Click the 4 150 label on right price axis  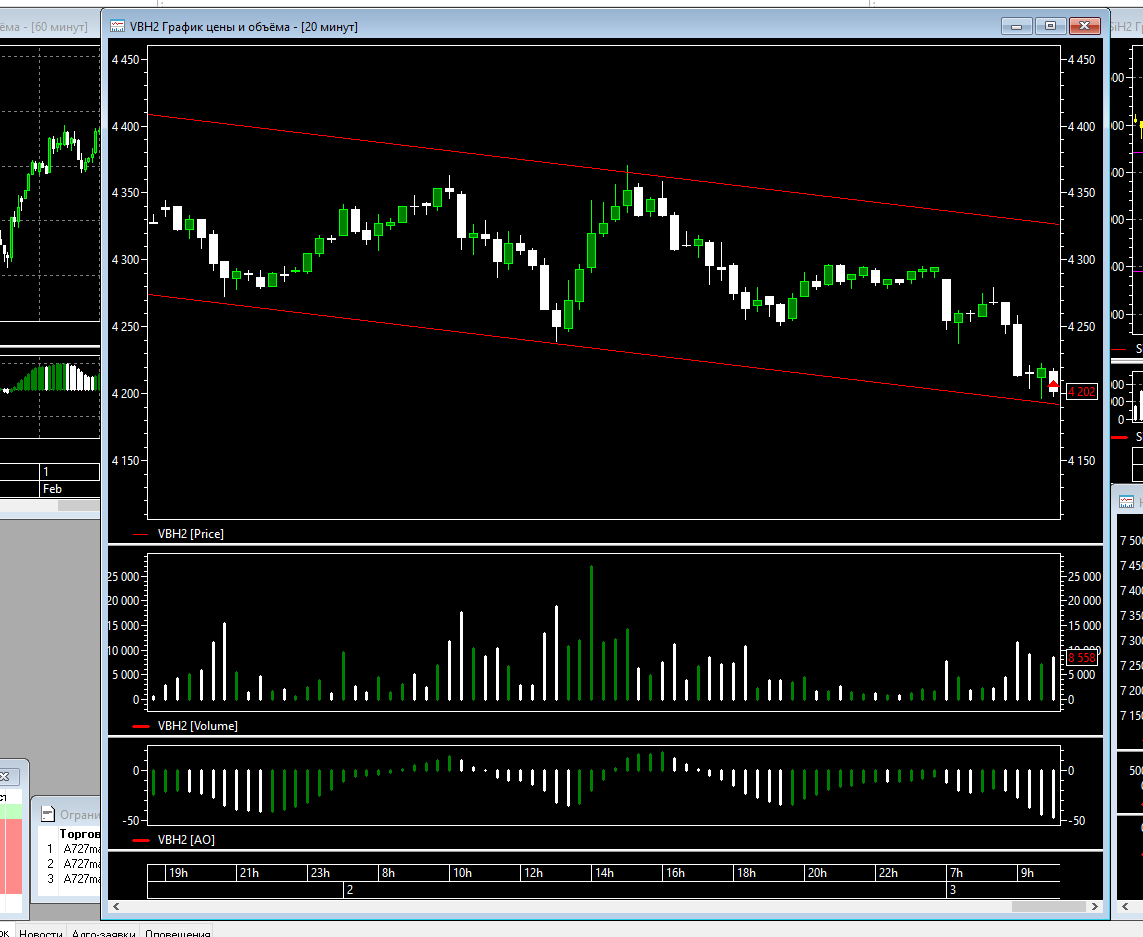tap(1081, 461)
